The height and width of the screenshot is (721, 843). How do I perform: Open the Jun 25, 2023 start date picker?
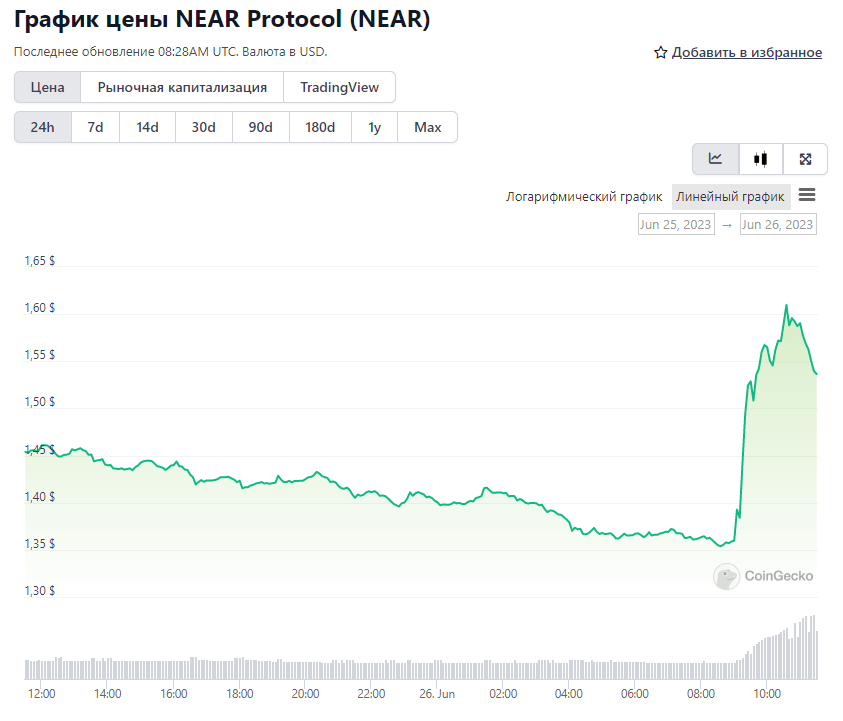coord(676,224)
